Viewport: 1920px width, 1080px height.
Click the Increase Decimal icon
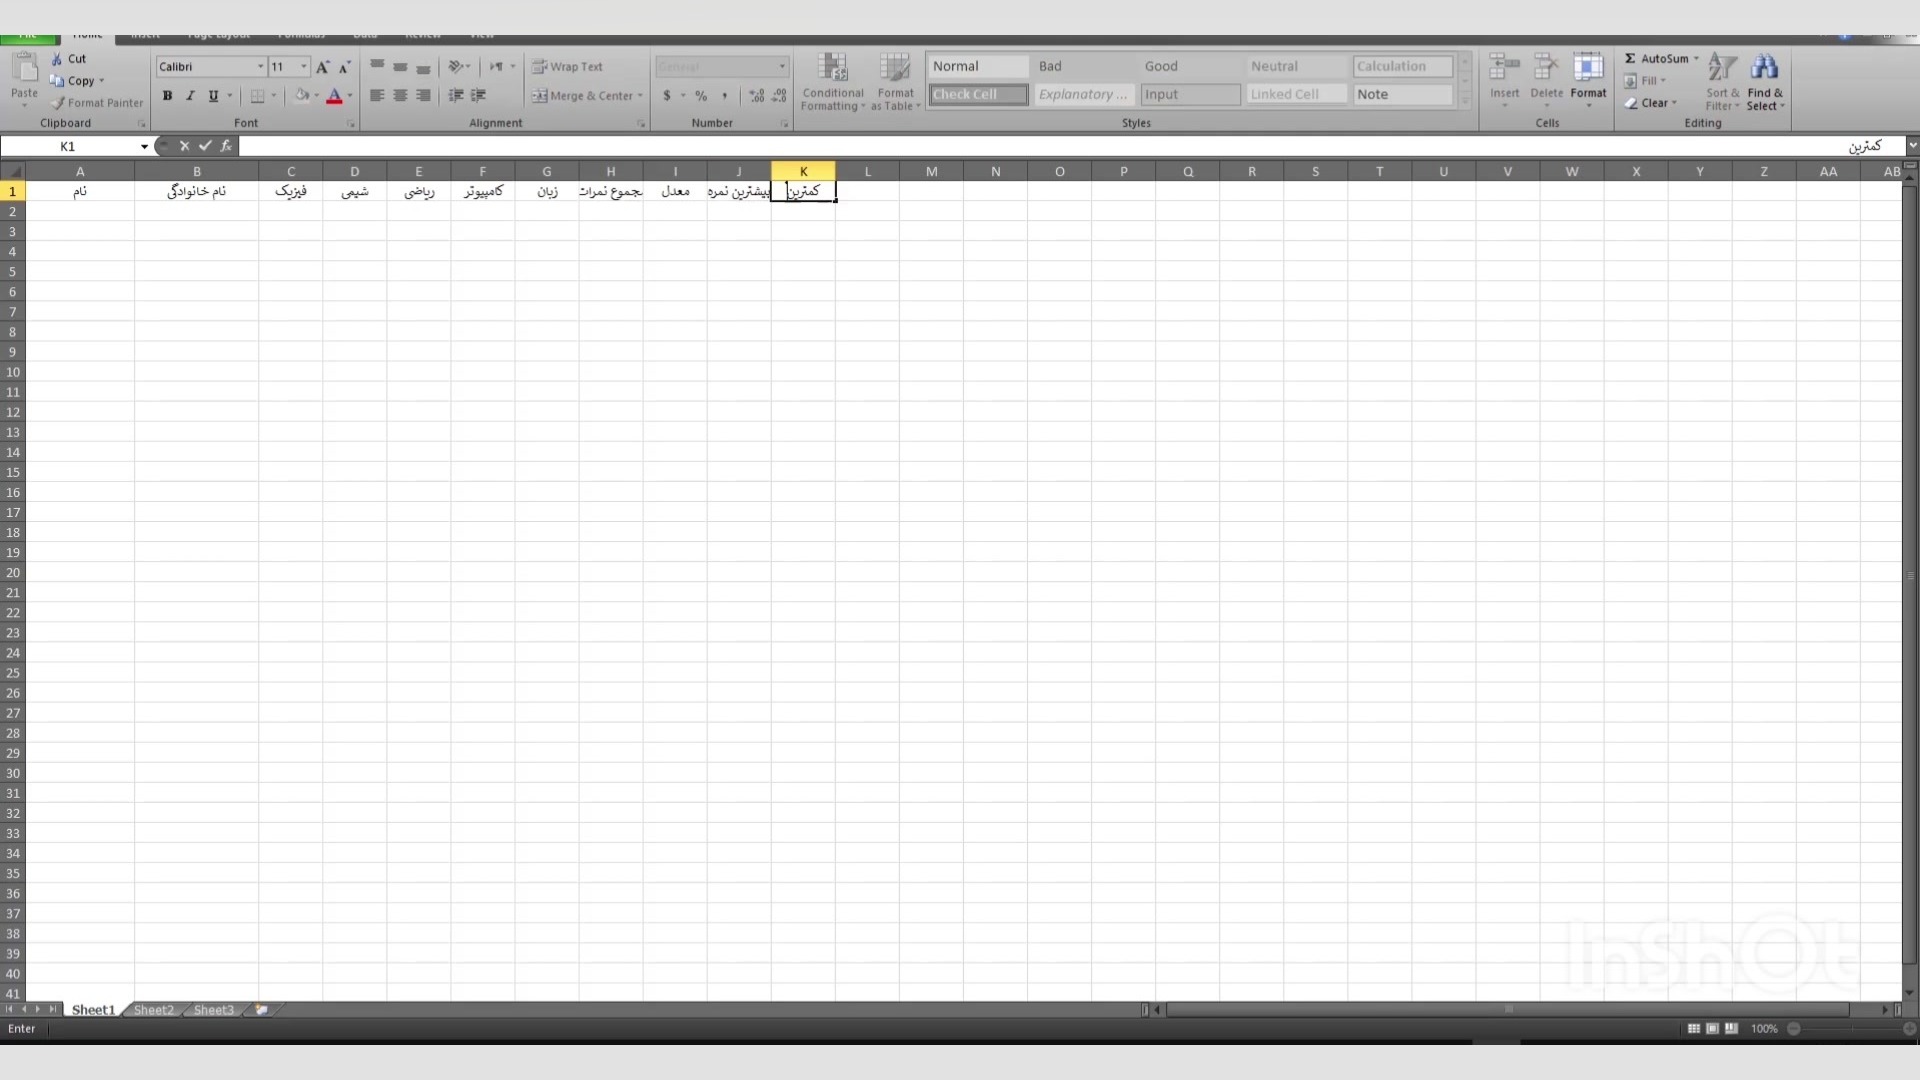(757, 96)
